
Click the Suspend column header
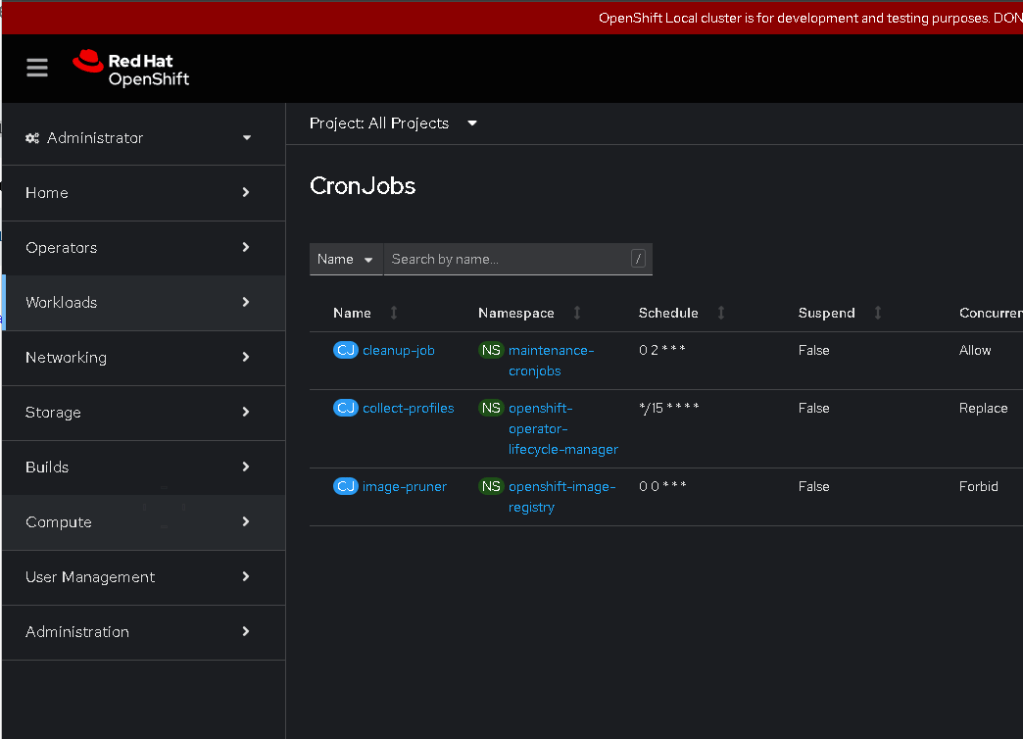coord(827,313)
